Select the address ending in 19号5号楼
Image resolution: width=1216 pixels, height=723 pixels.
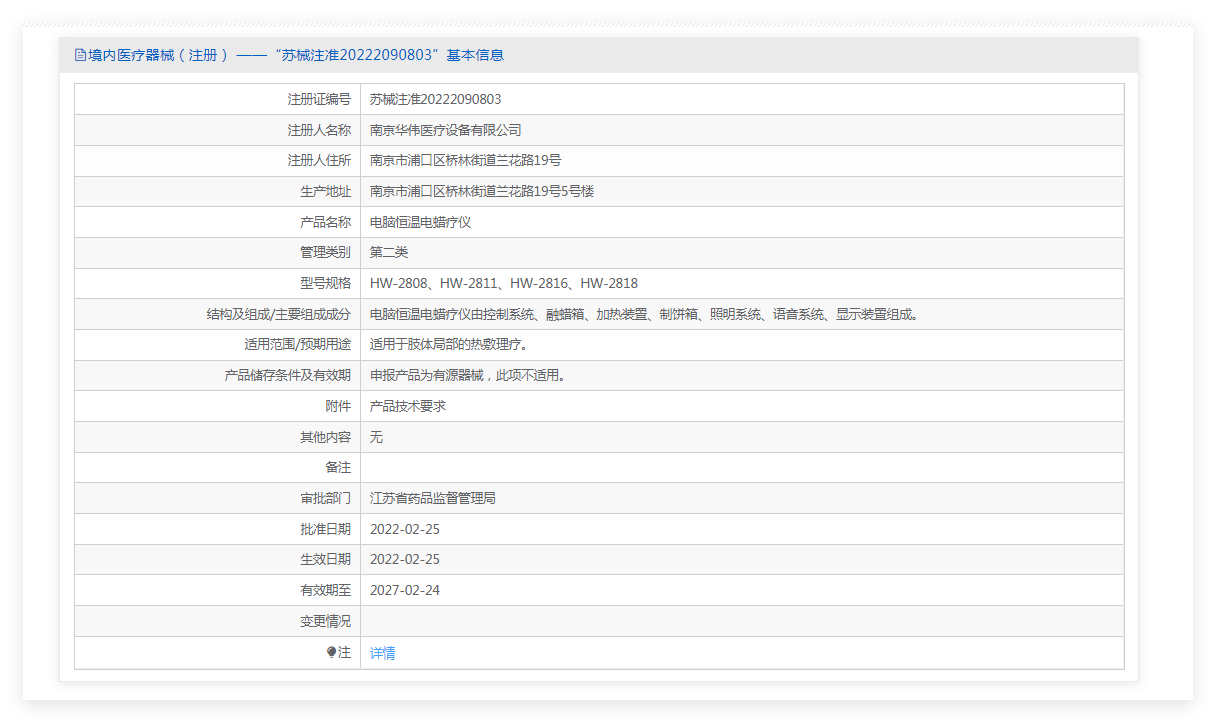point(482,191)
